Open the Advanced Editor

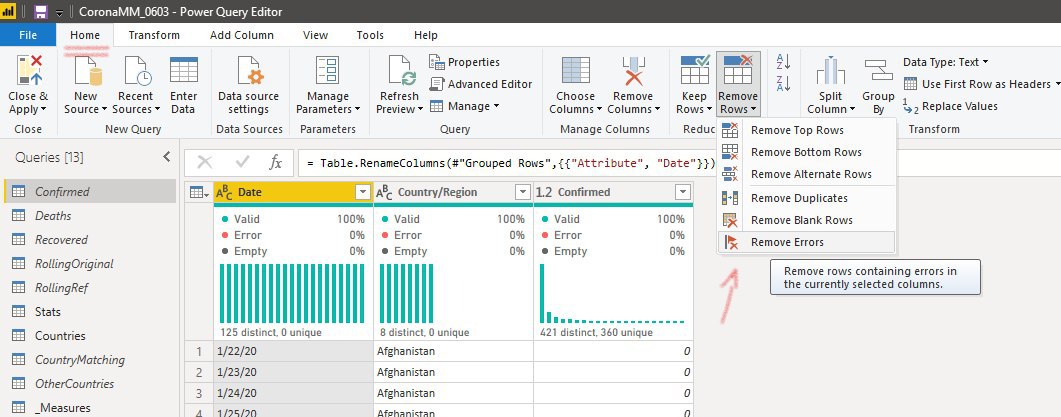coord(481,84)
